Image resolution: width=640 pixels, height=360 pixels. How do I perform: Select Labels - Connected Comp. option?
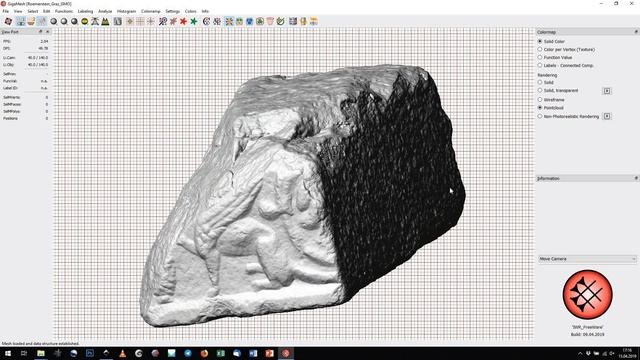tap(565, 65)
